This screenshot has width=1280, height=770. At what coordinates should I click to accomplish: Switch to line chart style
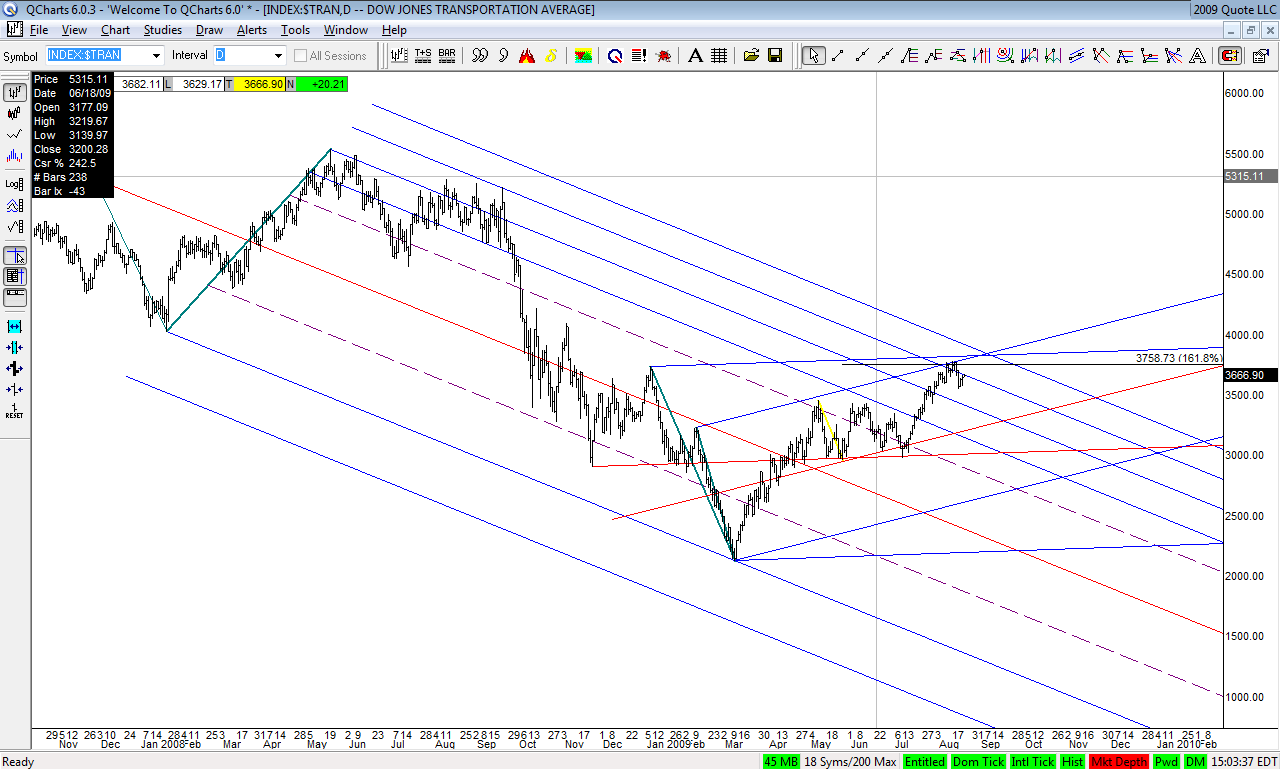(x=15, y=134)
